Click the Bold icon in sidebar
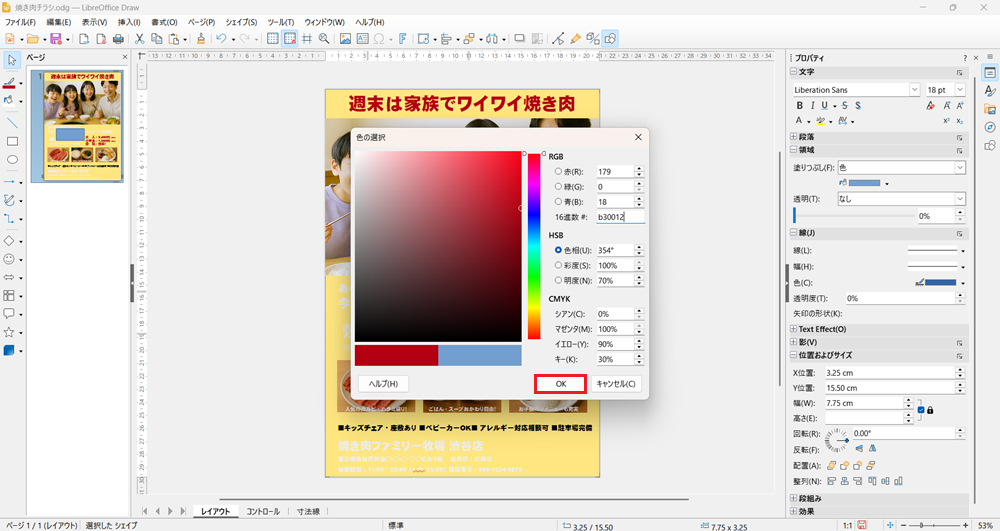Viewport: 1000px width, 531px height. [x=799, y=106]
